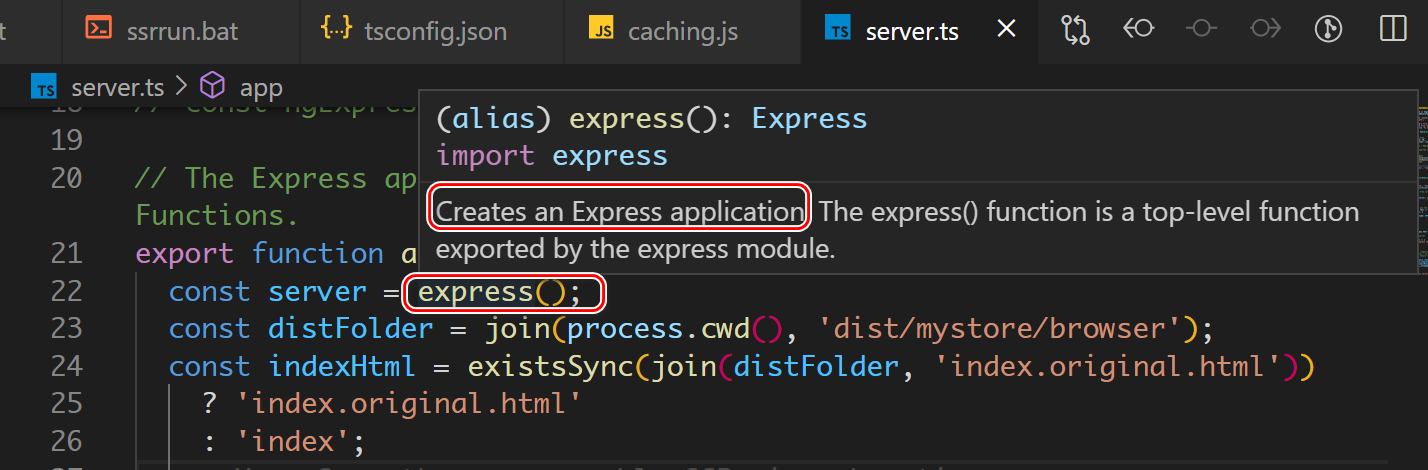Click 'Creates an Express application' tooltip text
The width and height of the screenshot is (1428, 470).
click(x=620, y=211)
